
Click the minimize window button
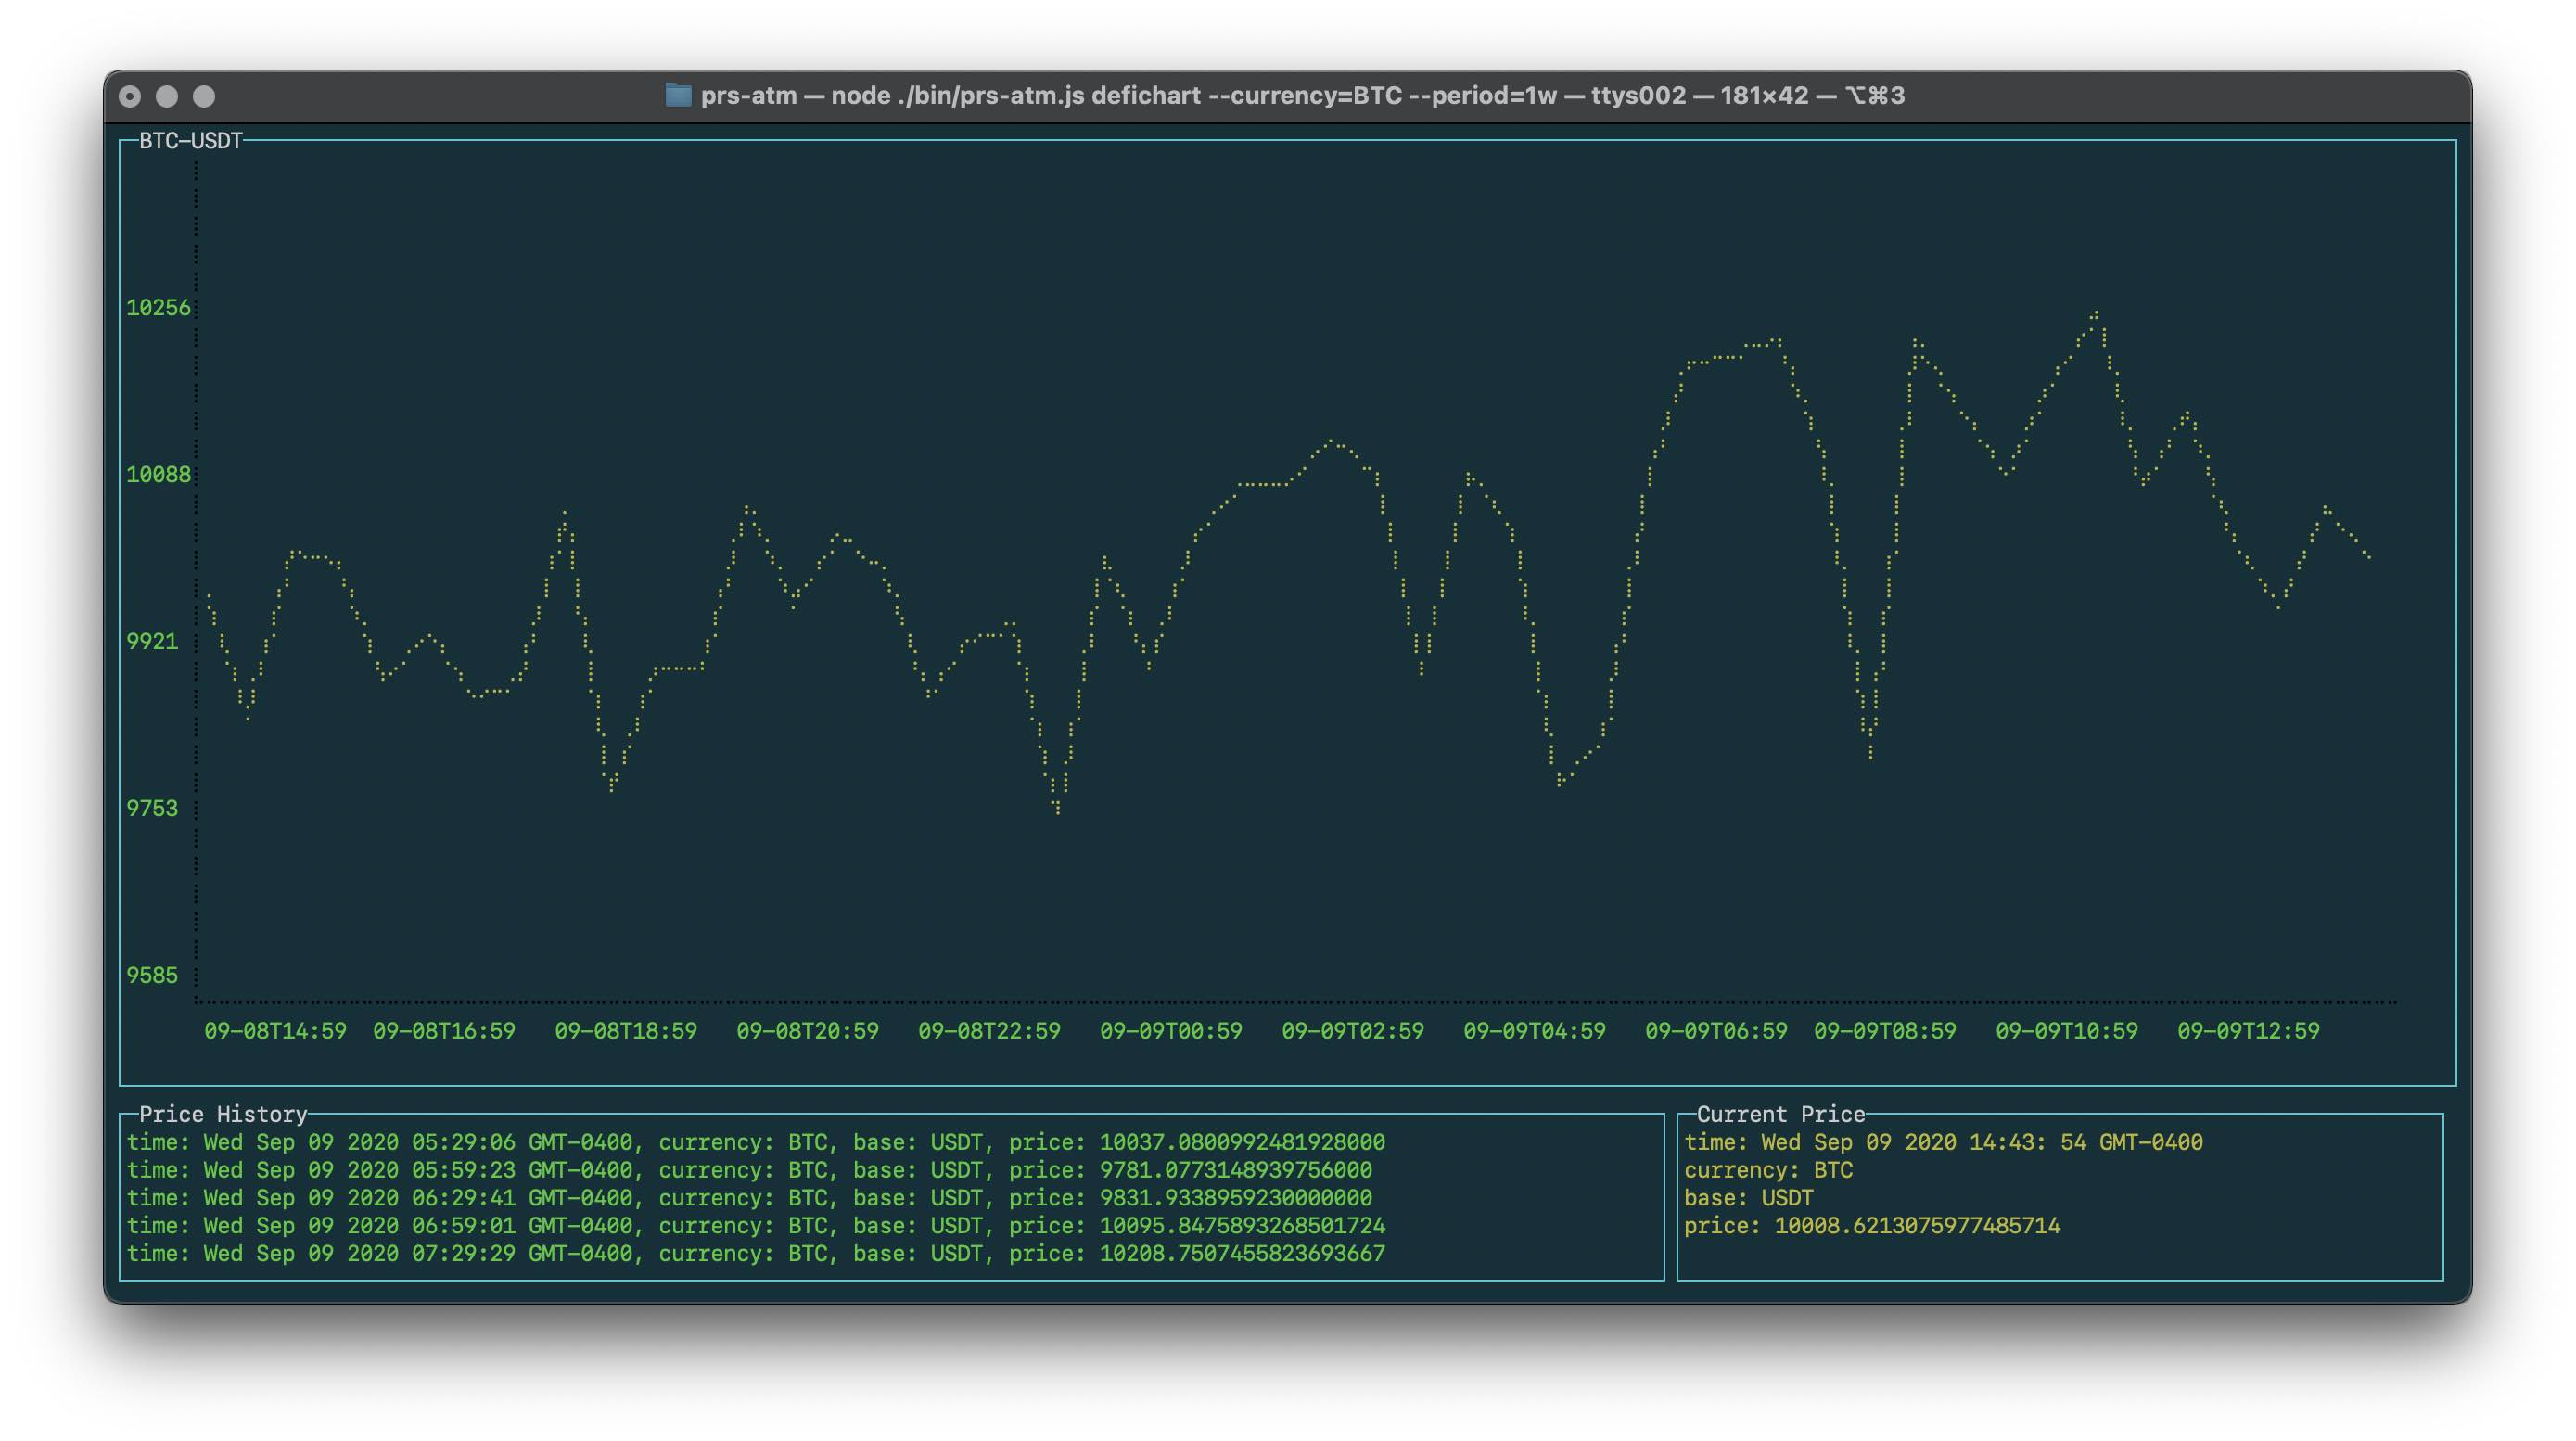[x=167, y=96]
